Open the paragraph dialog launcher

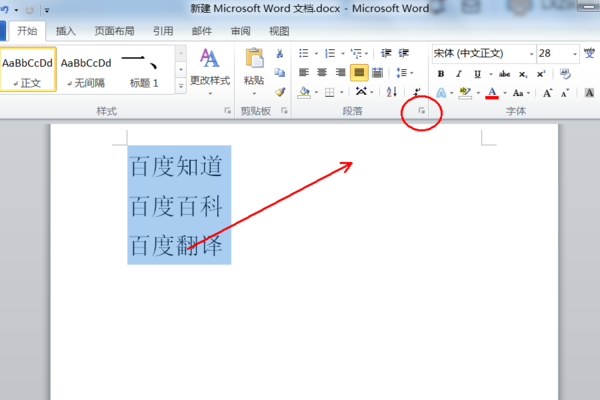421,111
